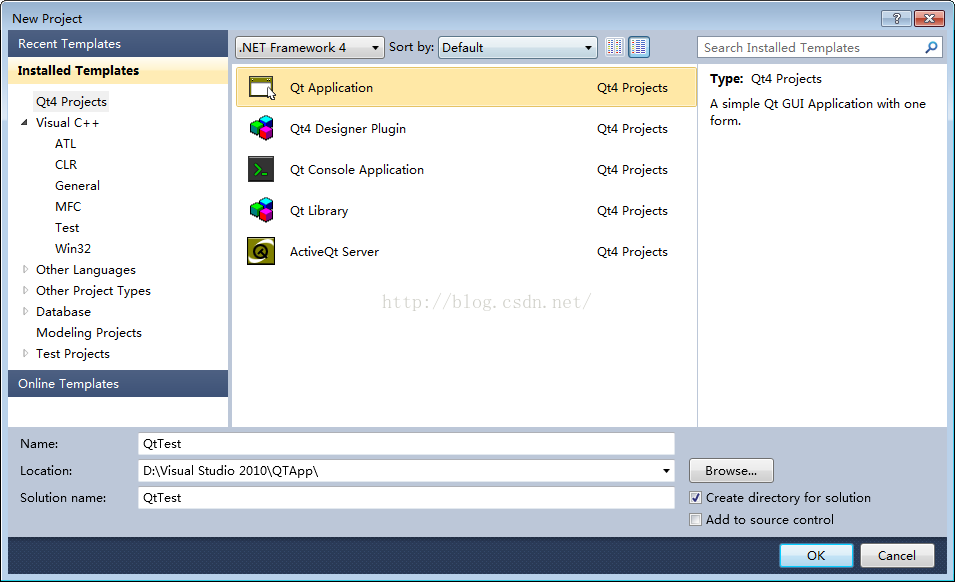
Task: Open the Recent Templates section
Action: pyautogui.click(x=118, y=44)
